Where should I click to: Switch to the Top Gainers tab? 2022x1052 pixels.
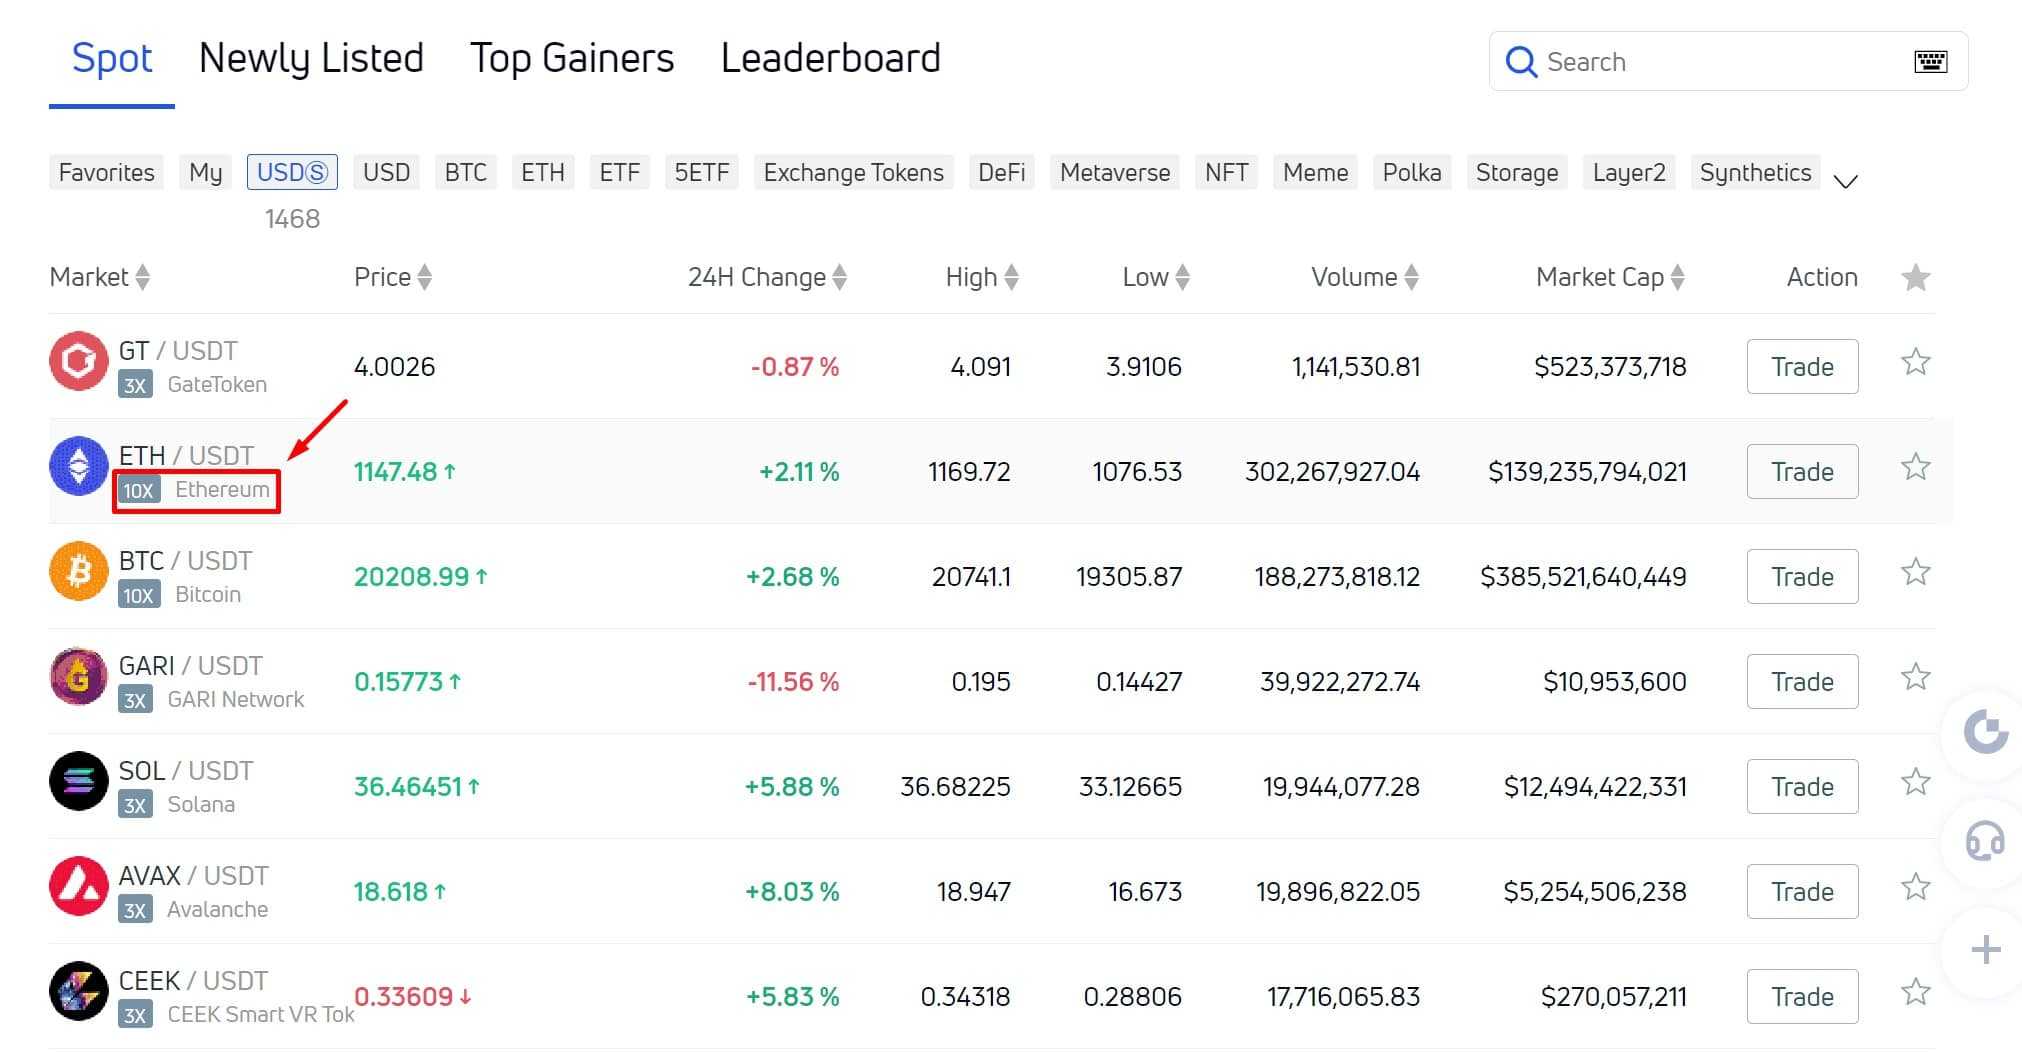coord(572,58)
